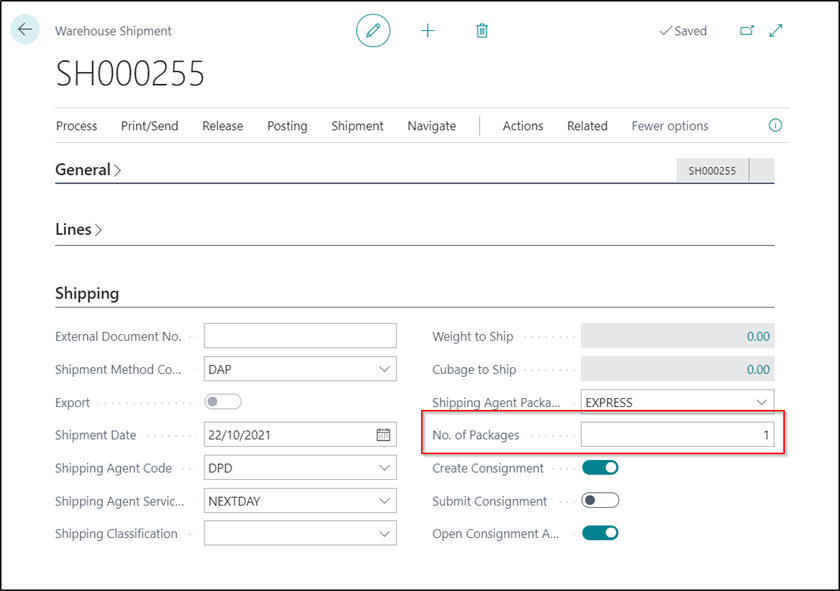
Task: Open the Shipment Date calendar picker
Action: pos(383,435)
